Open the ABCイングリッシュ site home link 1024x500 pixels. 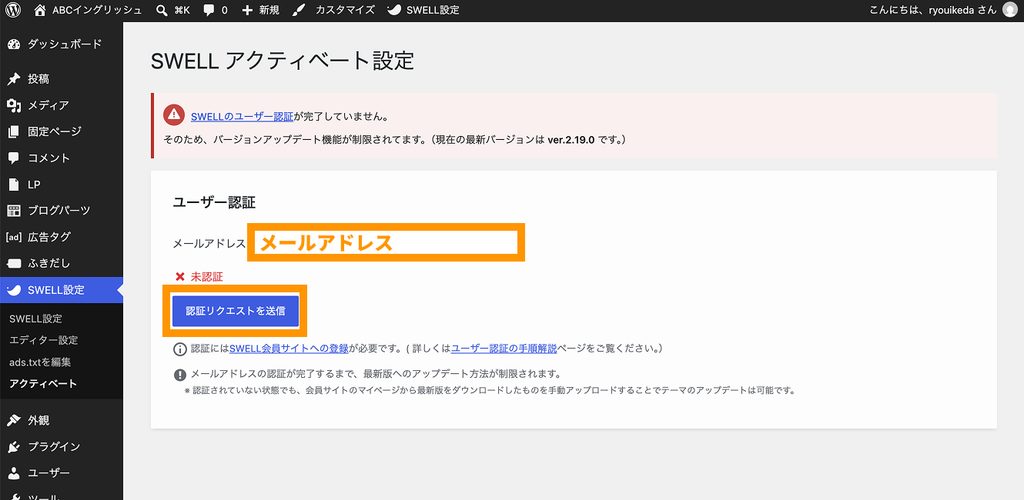click(88, 10)
